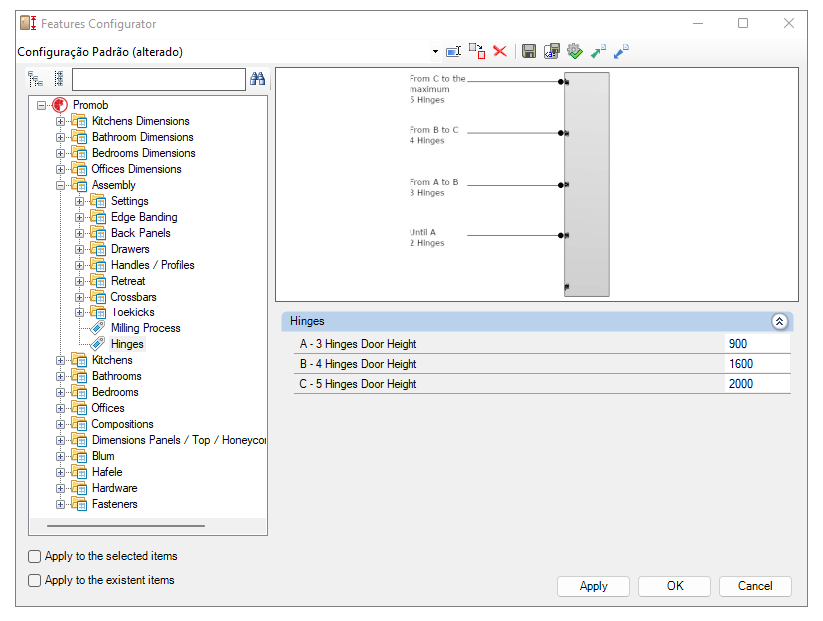Click the Assembly folder icon
Image resolution: width=823 pixels, height=621 pixels.
point(79,185)
